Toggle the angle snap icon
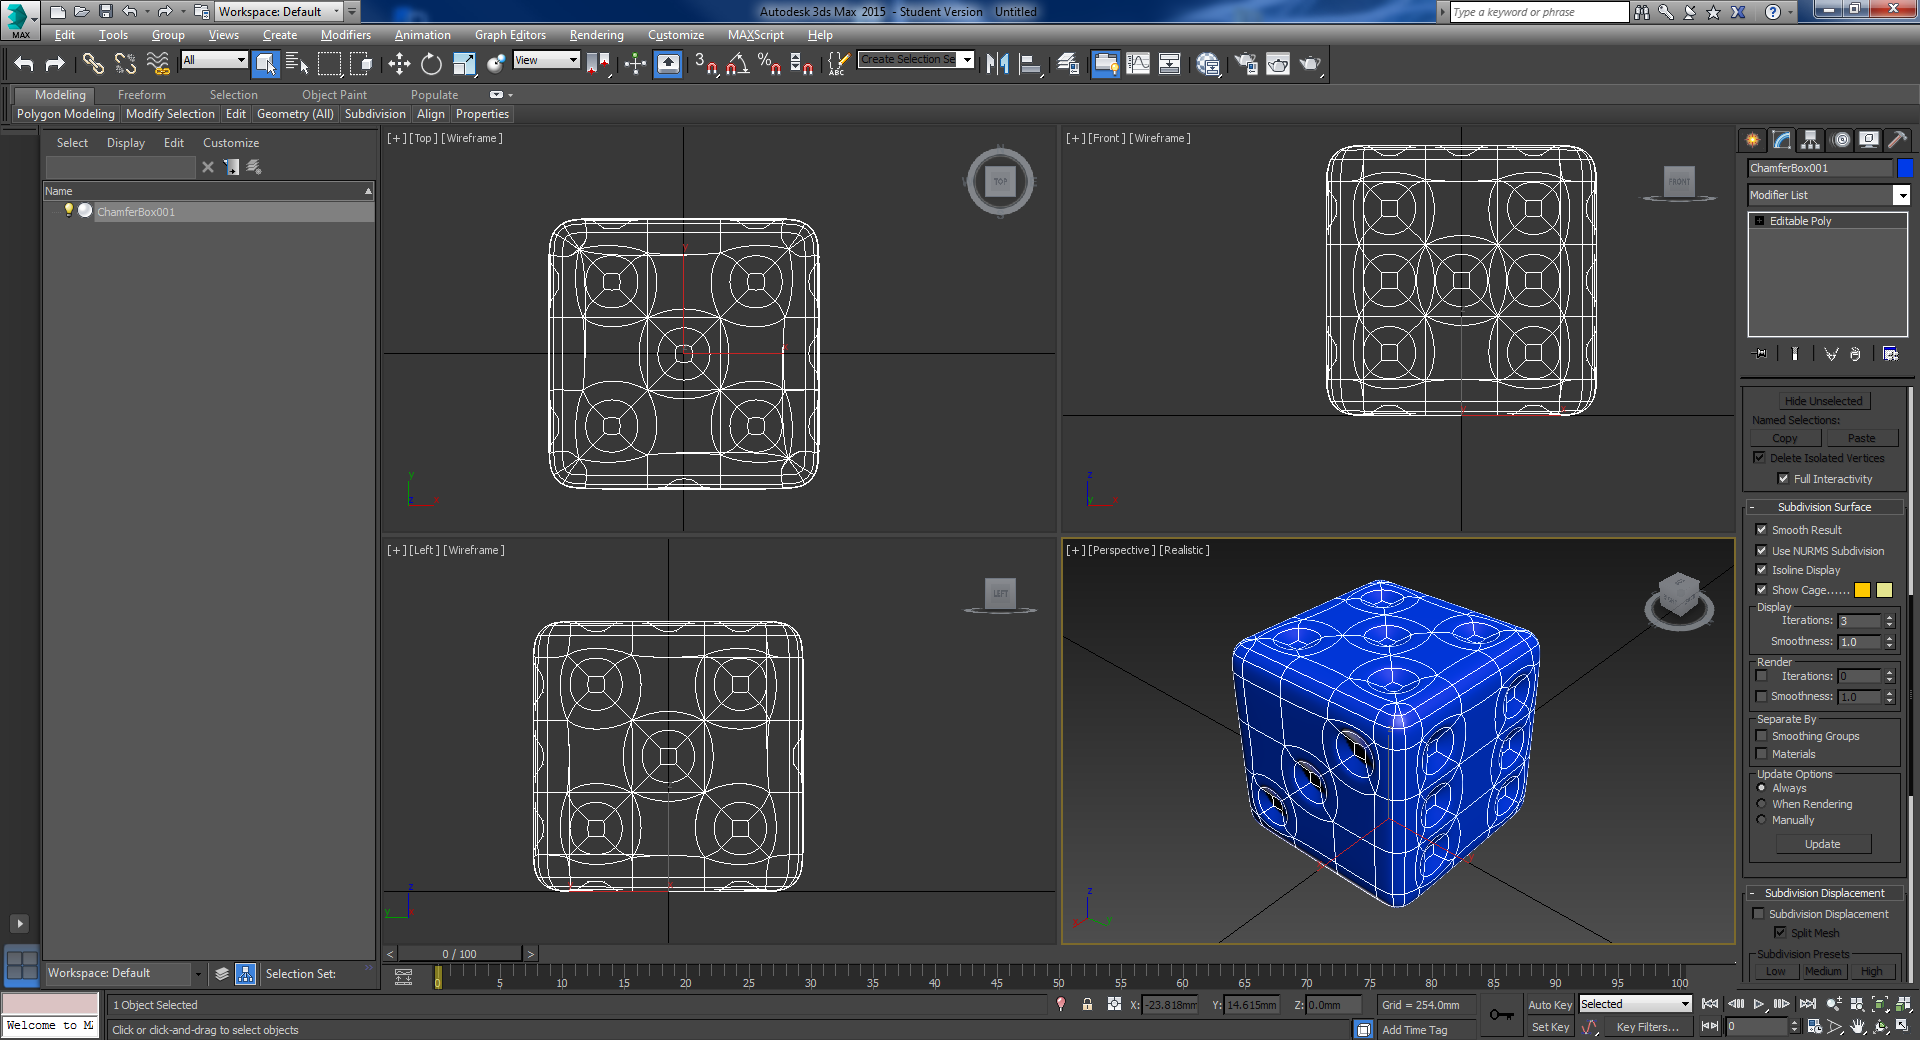 (737, 64)
